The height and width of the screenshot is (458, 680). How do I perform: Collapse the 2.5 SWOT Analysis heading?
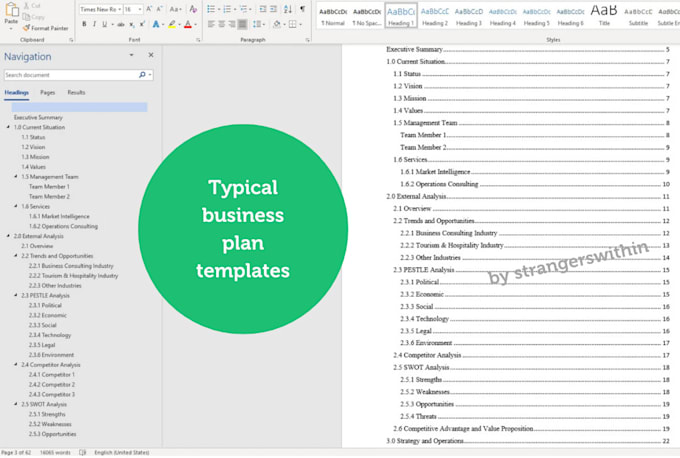pyautogui.click(x=16, y=404)
